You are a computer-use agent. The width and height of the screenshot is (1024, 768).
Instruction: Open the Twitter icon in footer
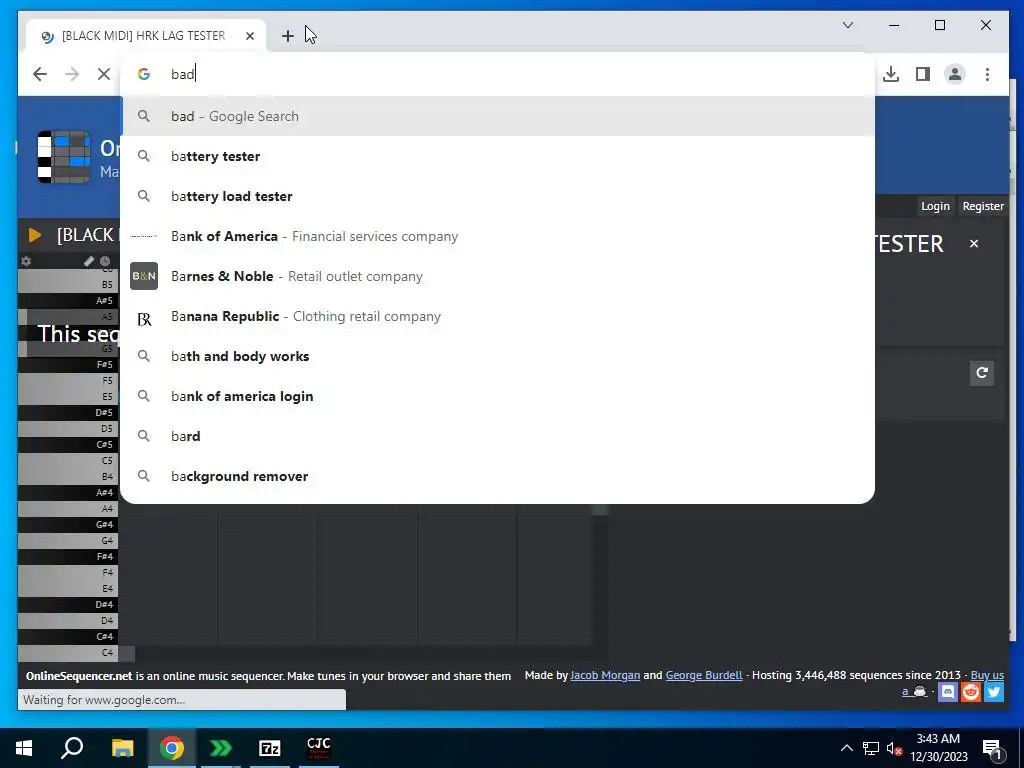(x=994, y=692)
